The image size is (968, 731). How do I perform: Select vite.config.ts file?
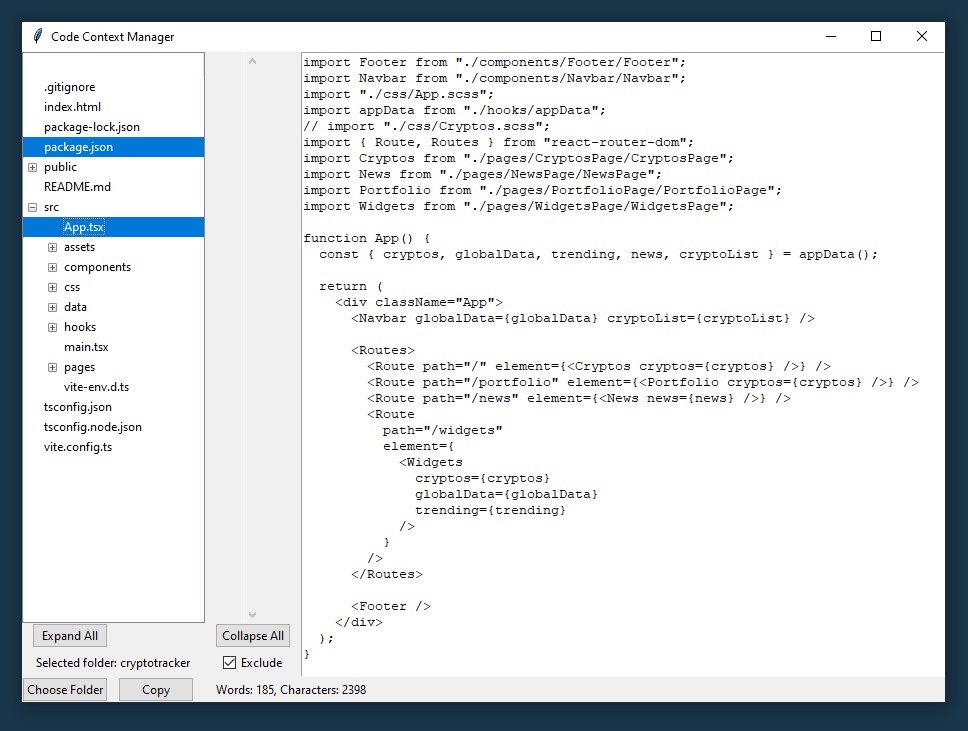(78, 447)
